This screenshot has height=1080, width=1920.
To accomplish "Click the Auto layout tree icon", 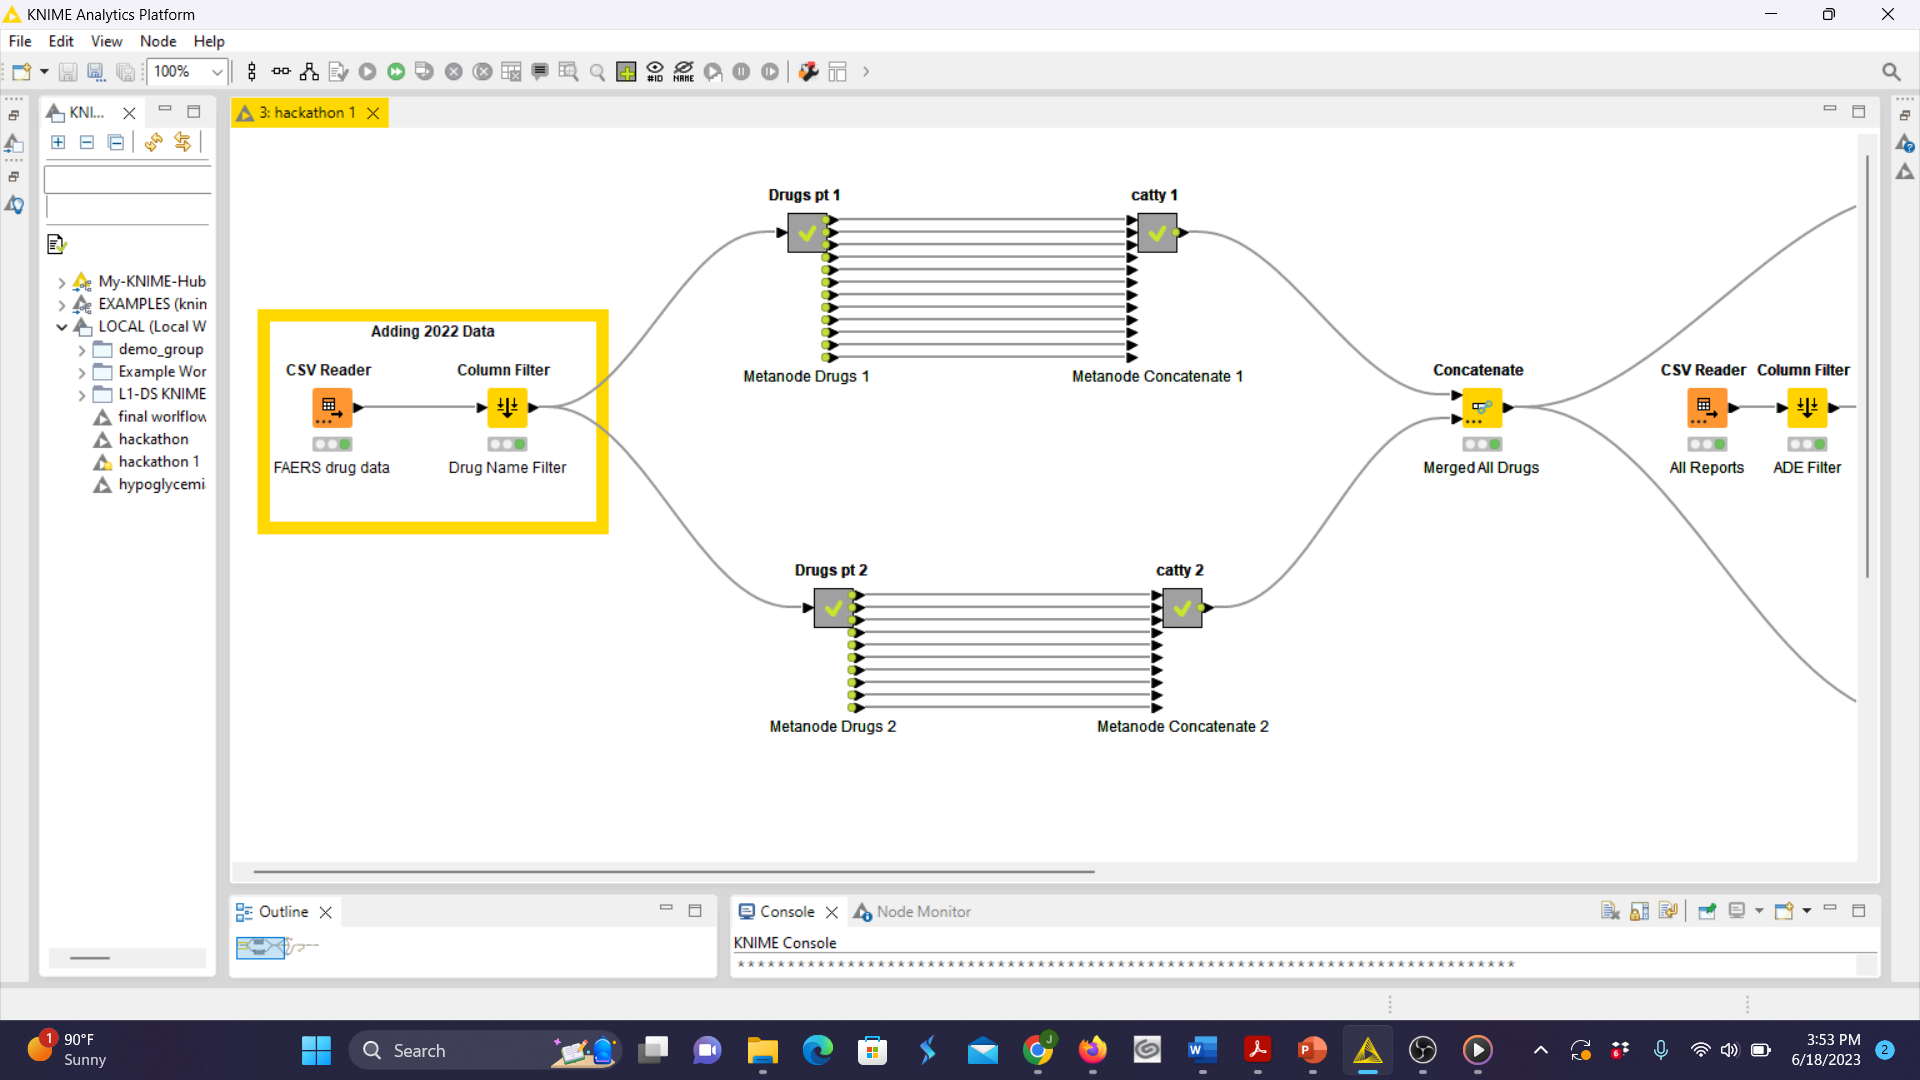I will (x=309, y=72).
